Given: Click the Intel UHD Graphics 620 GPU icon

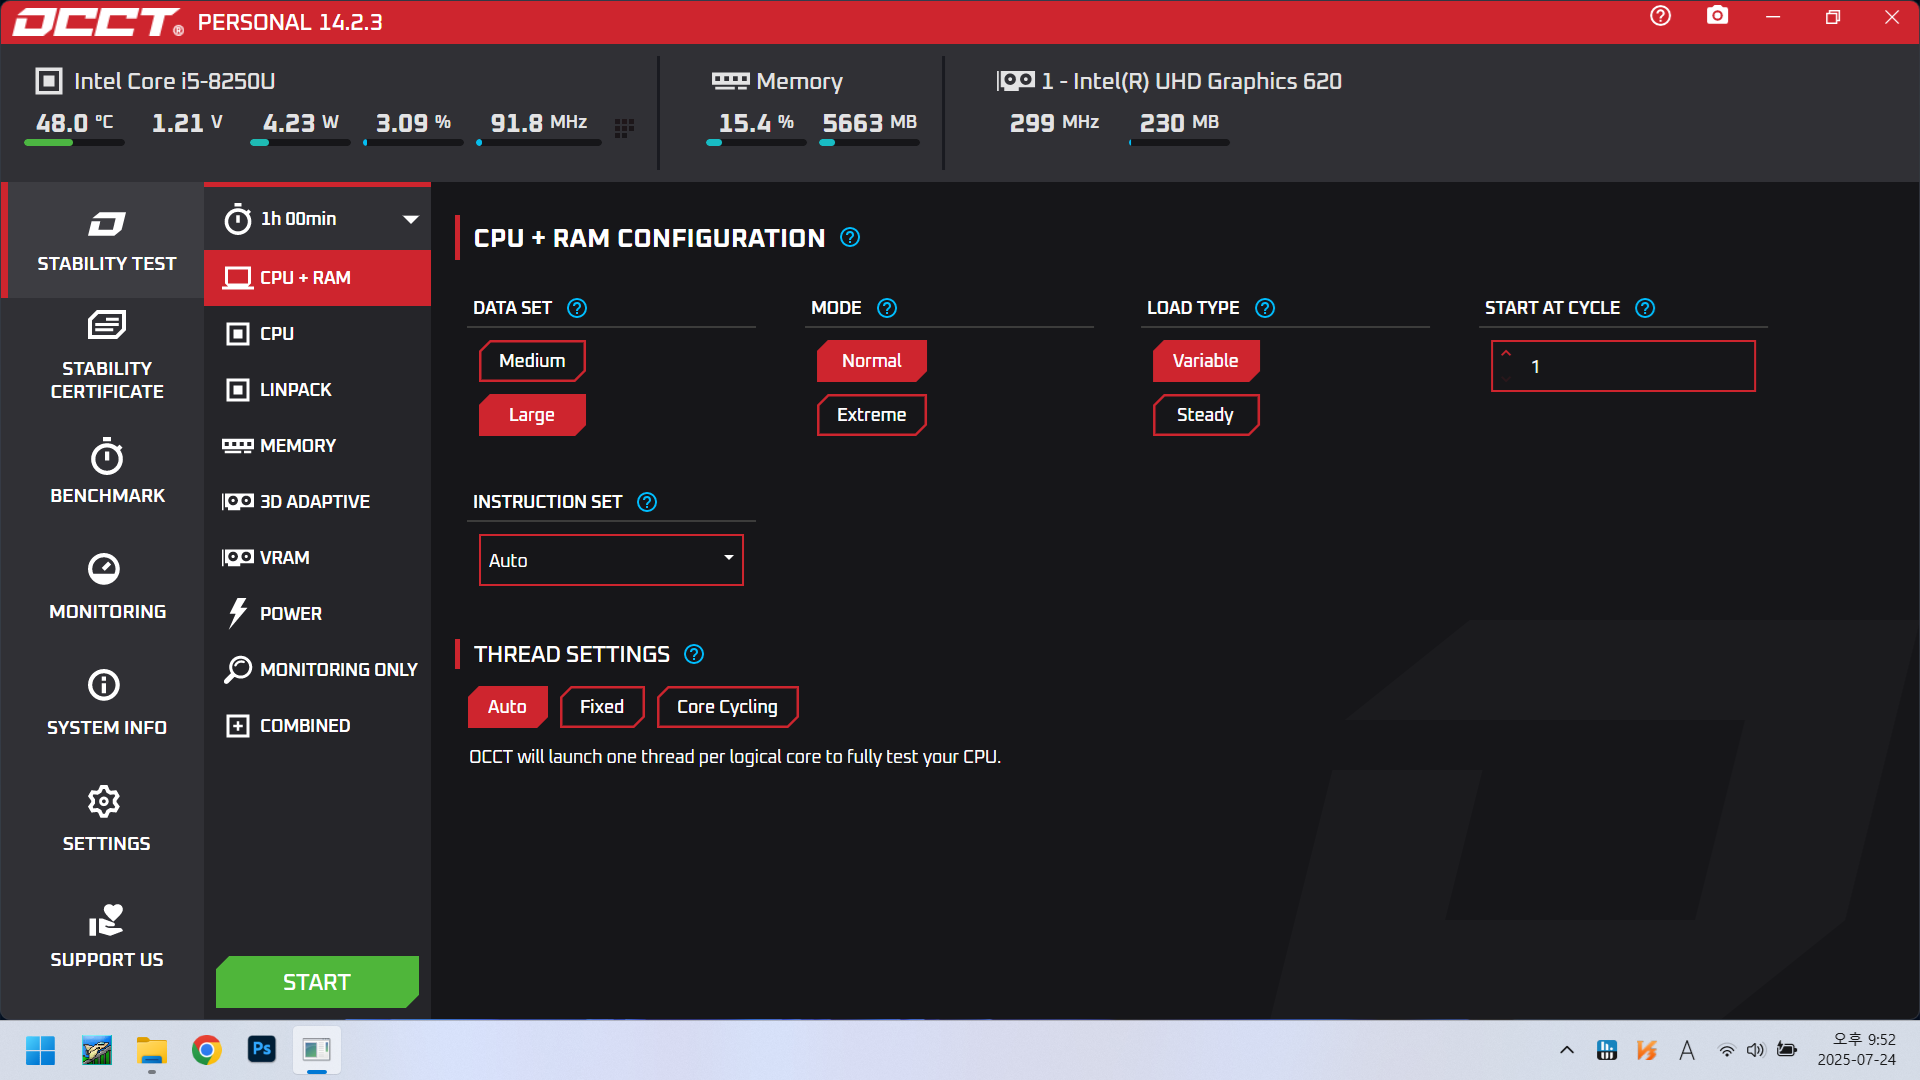Looking at the screenshot, I should [1016, 81].
